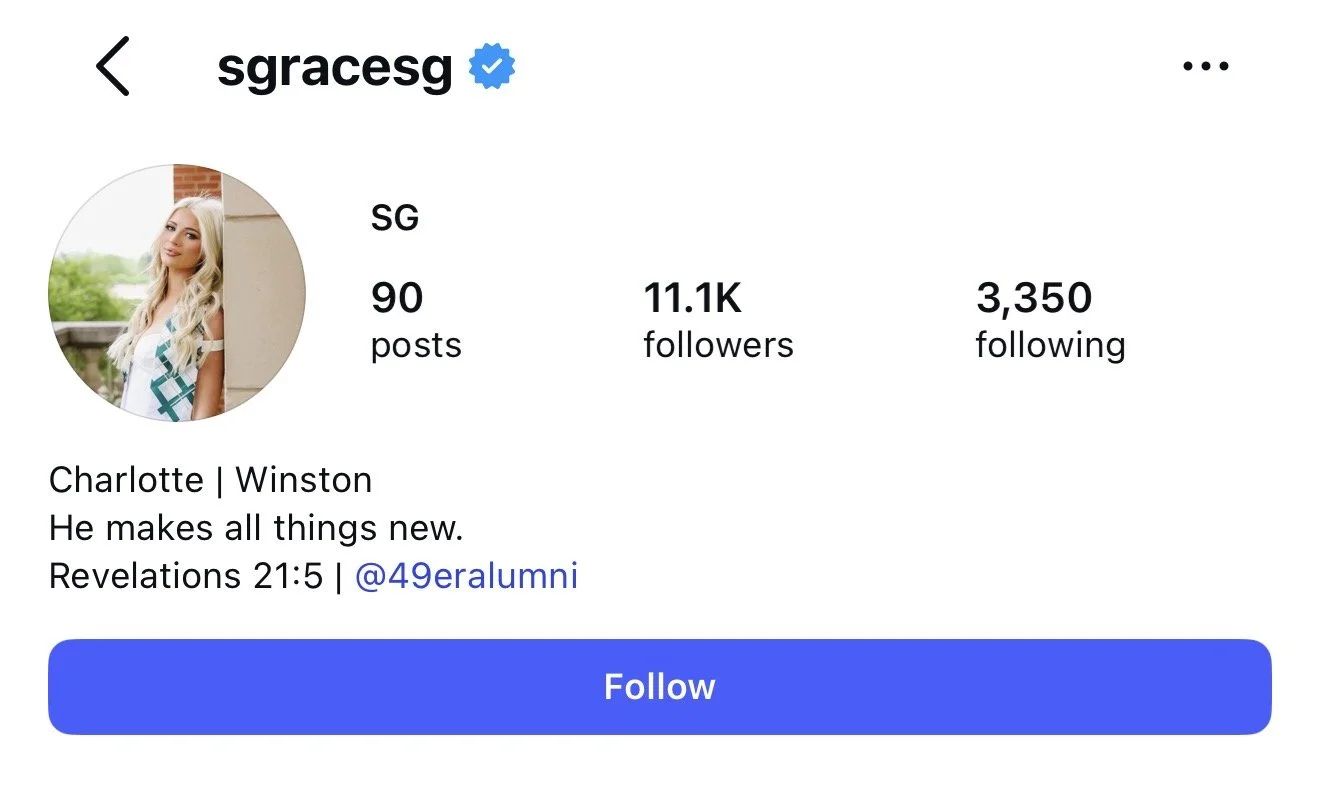
Task: Open the three-dot options menu
Action: tap(1205, 67)
